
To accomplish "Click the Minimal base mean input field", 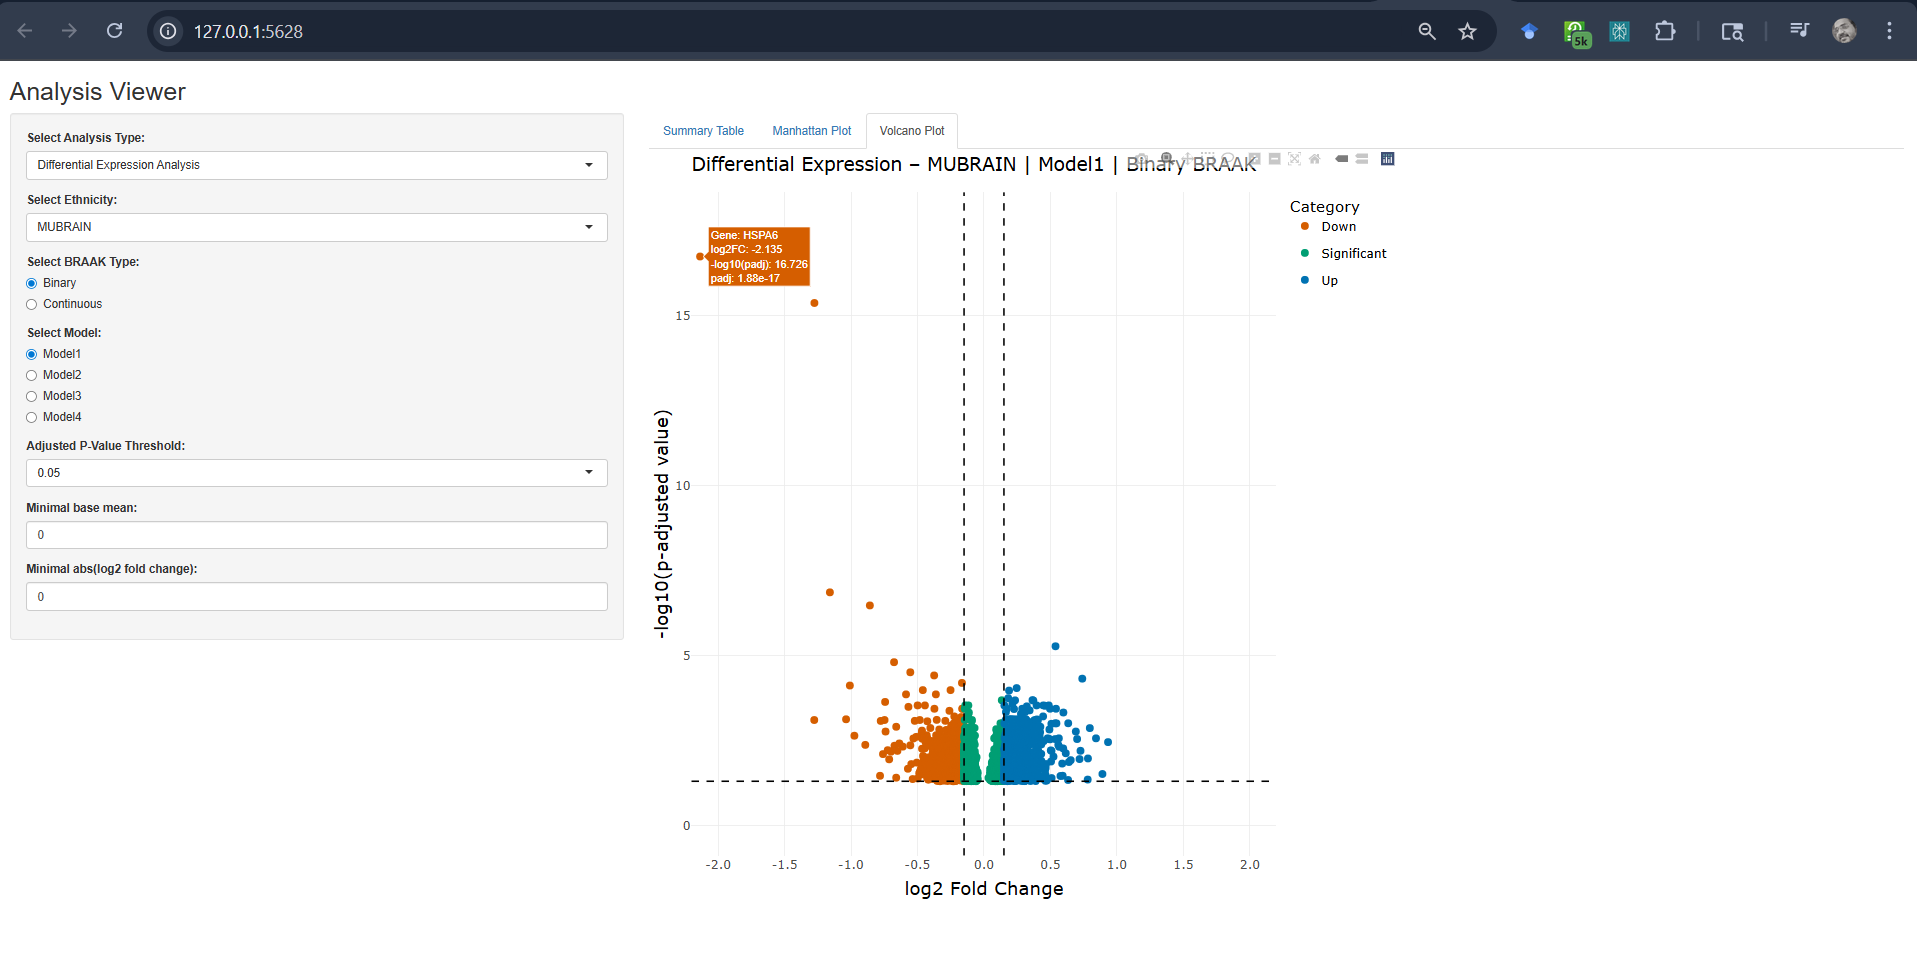I will 316,535.
